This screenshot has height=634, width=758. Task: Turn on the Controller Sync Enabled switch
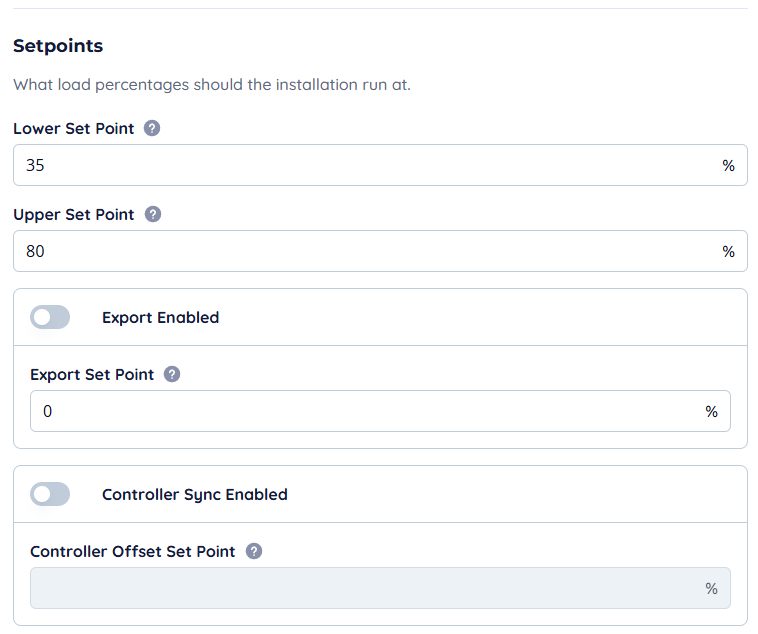50,494
